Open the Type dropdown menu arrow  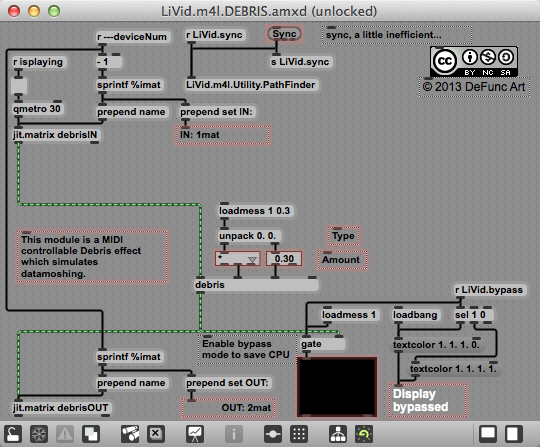[x=252, y=259]
